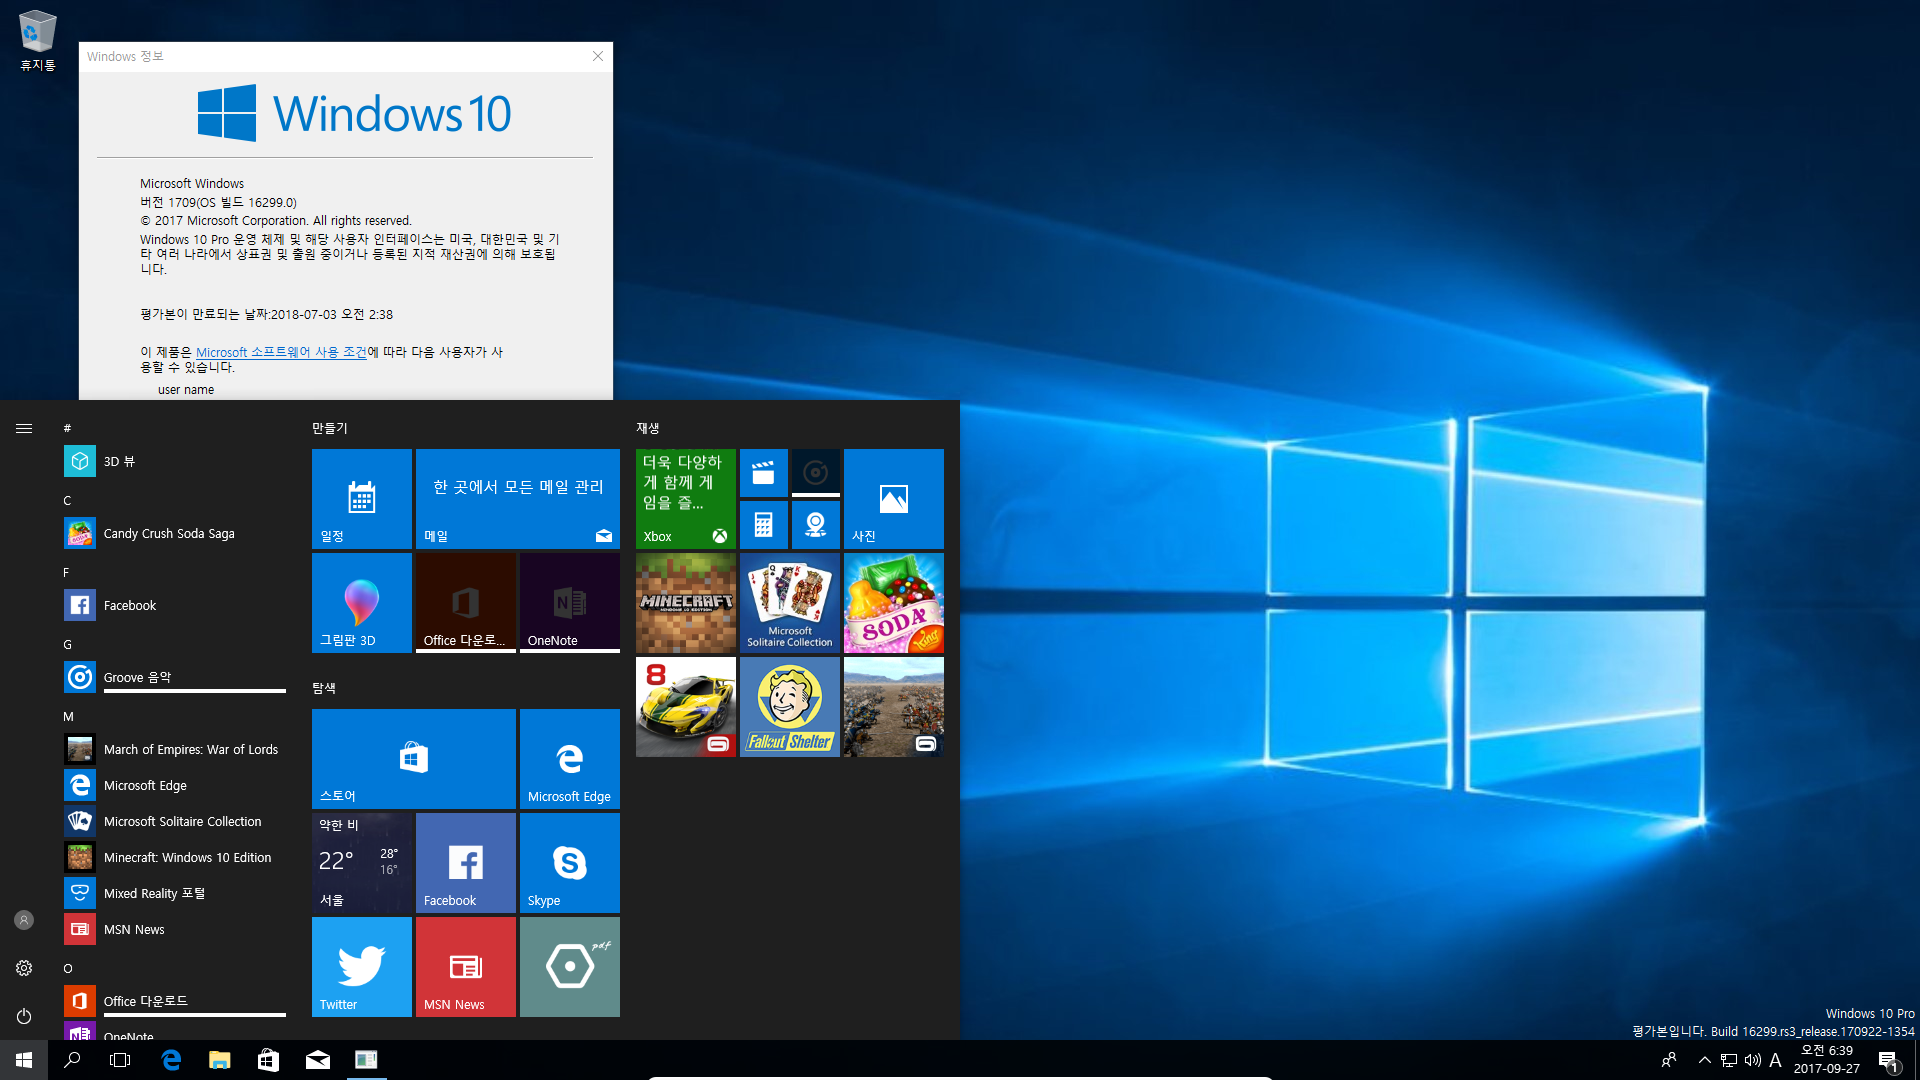Open the Fallout Shelter tile

pos(790,707)
